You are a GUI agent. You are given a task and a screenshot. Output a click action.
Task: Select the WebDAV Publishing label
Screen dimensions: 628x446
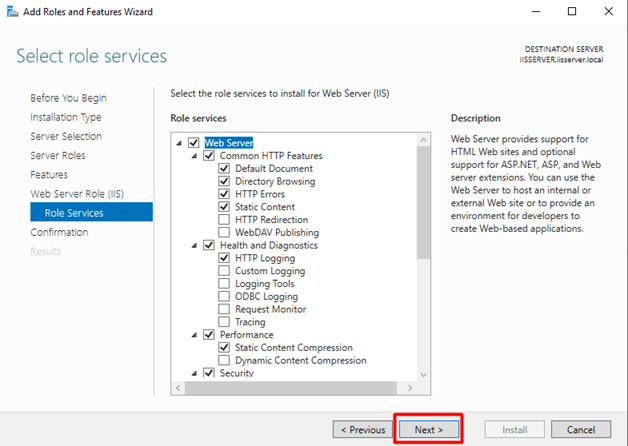pyautogui.click(x=277, y=233)
